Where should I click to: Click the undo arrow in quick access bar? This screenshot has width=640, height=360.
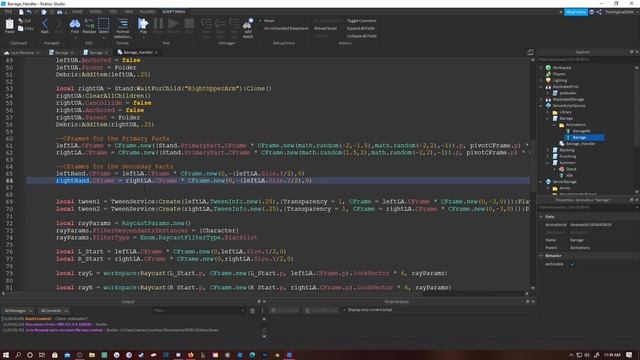(x=29, y=12)
